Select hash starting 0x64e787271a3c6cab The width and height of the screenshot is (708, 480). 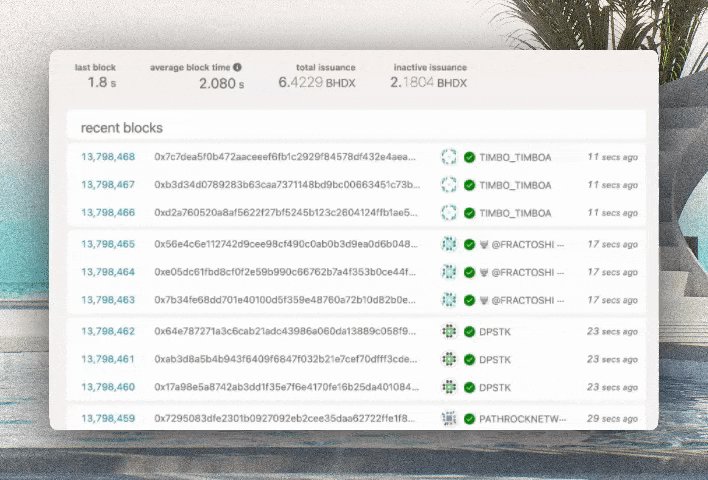pos(285,331)
